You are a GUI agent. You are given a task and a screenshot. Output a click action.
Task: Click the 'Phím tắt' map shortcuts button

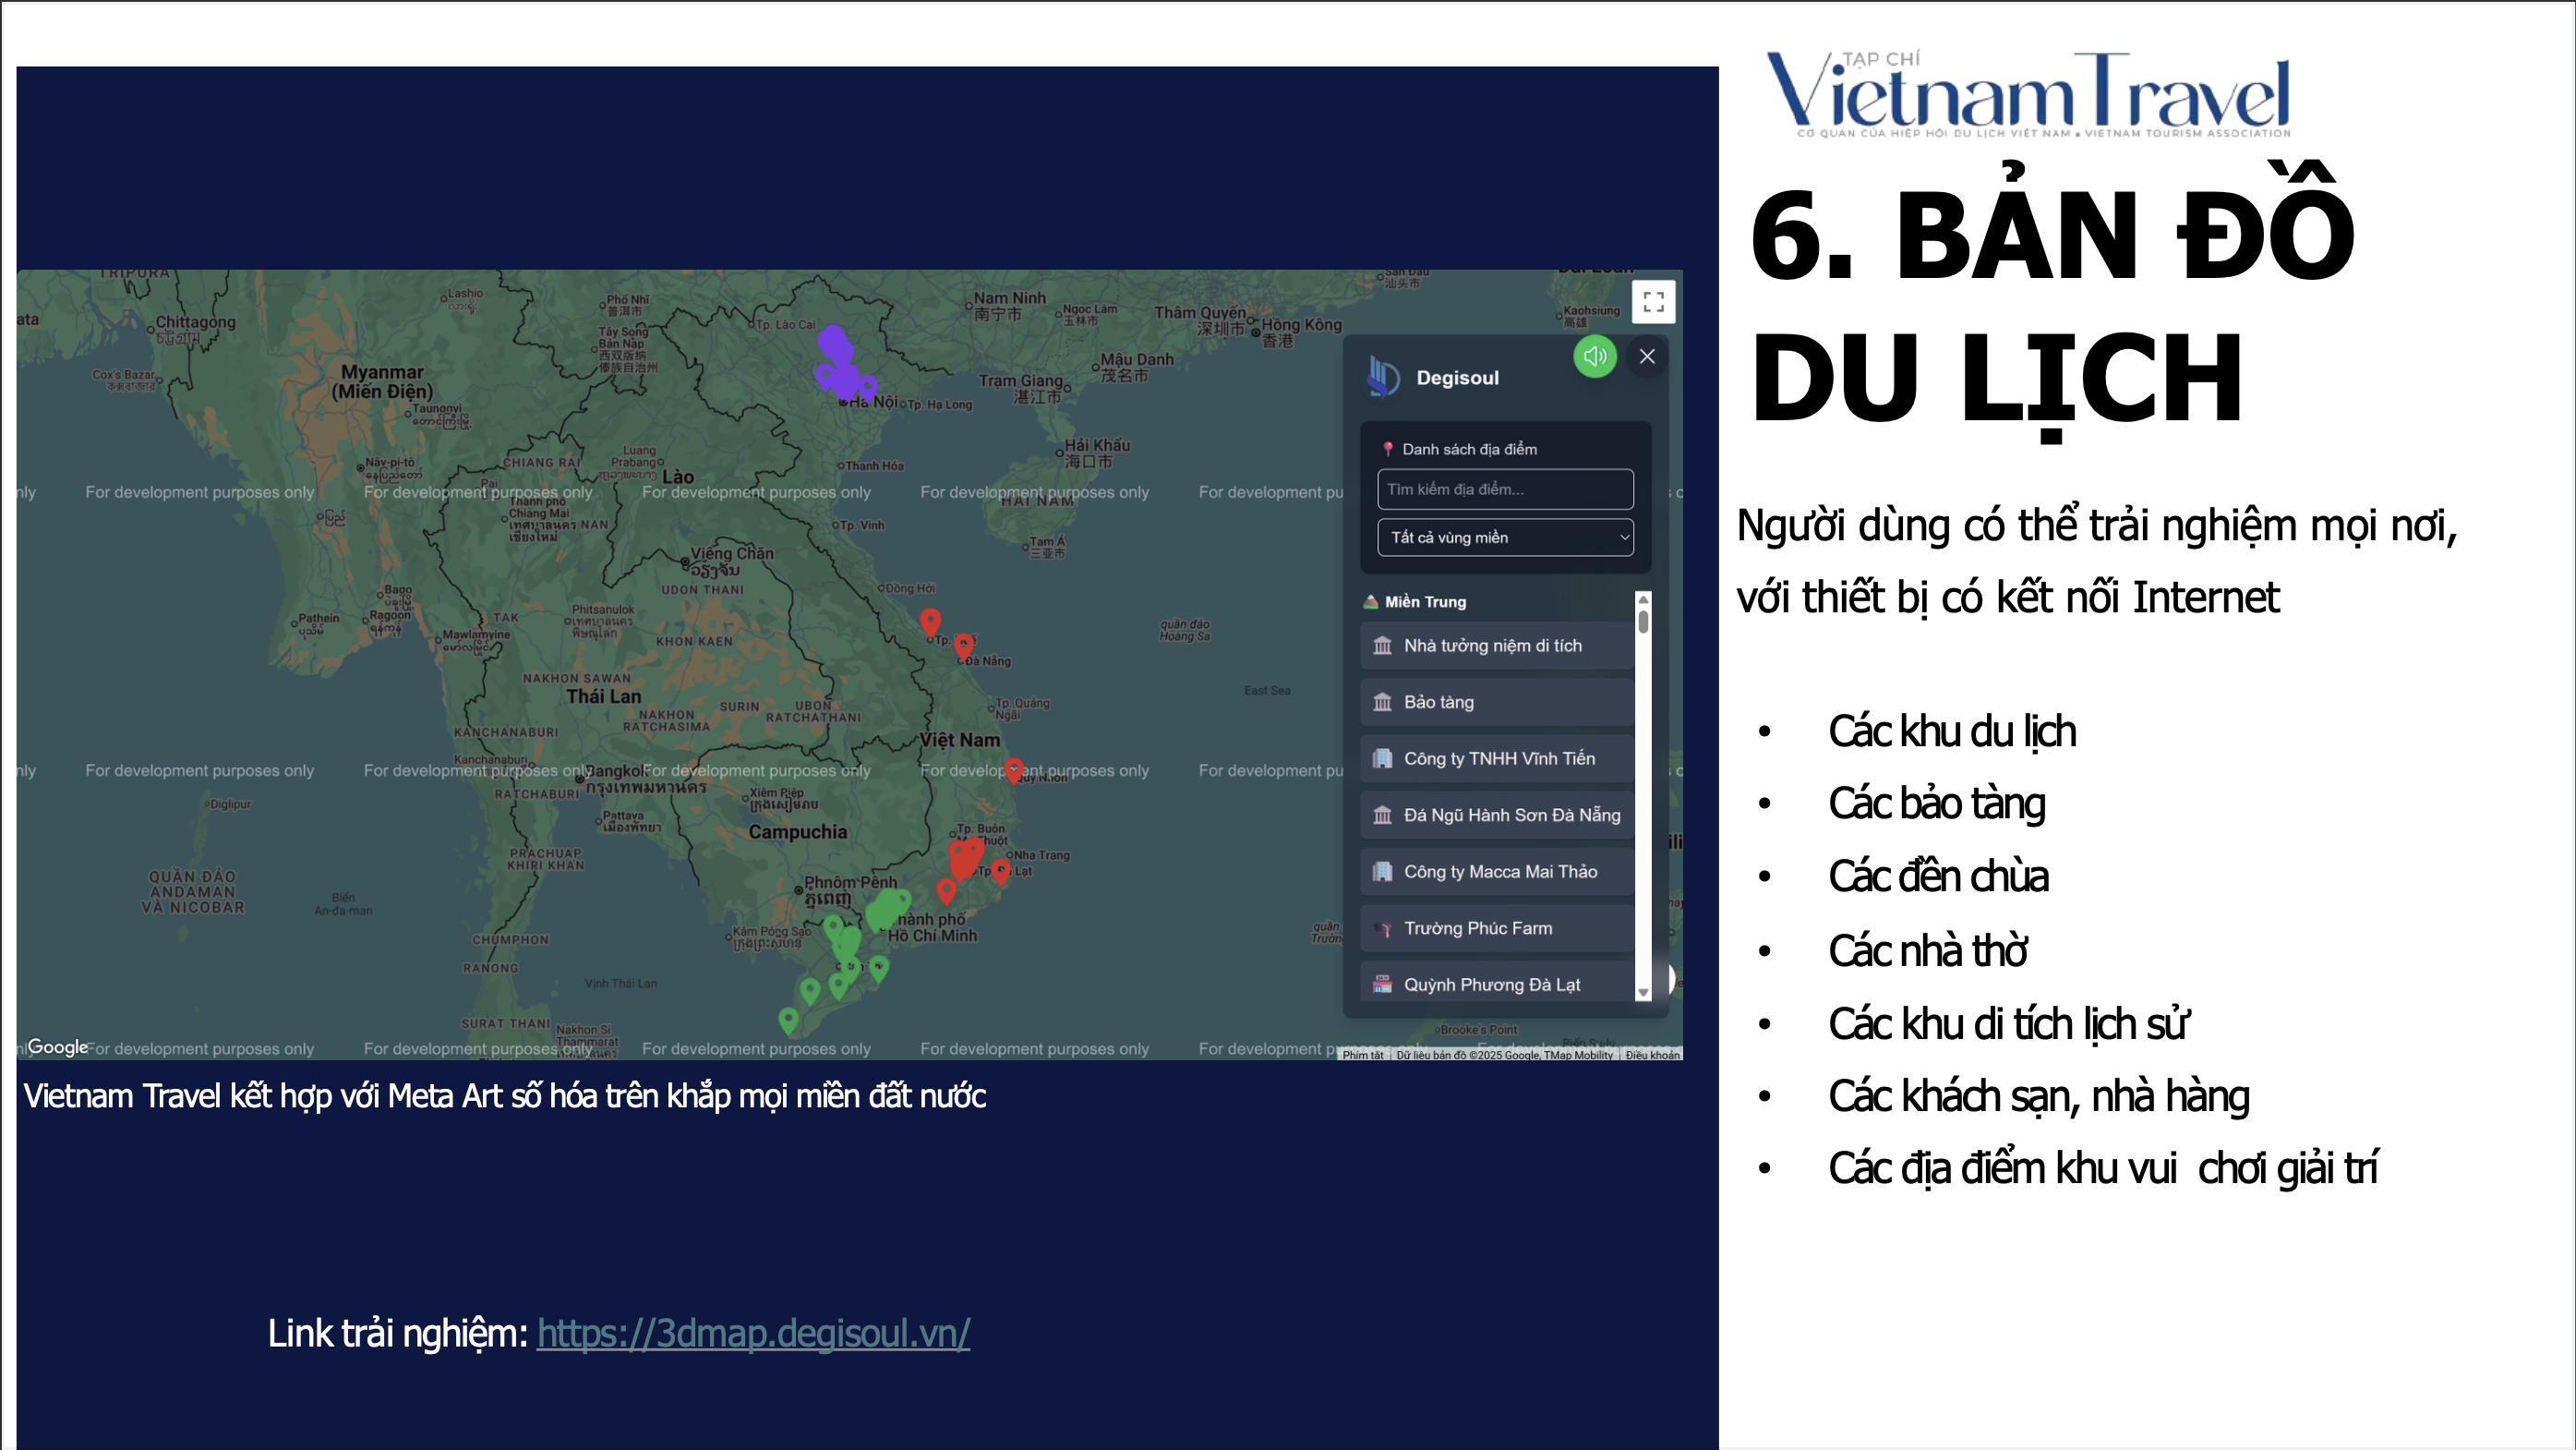click(x=1362, y=1055)
